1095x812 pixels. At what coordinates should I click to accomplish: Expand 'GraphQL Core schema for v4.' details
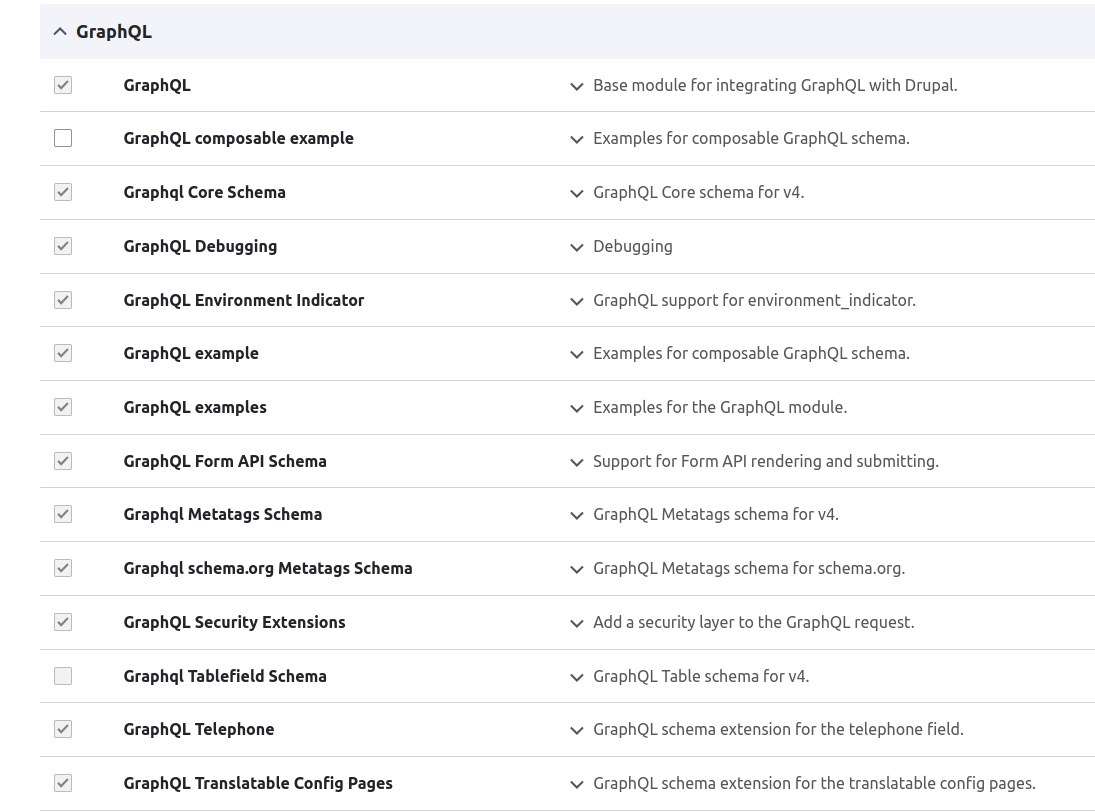(577, 193)
